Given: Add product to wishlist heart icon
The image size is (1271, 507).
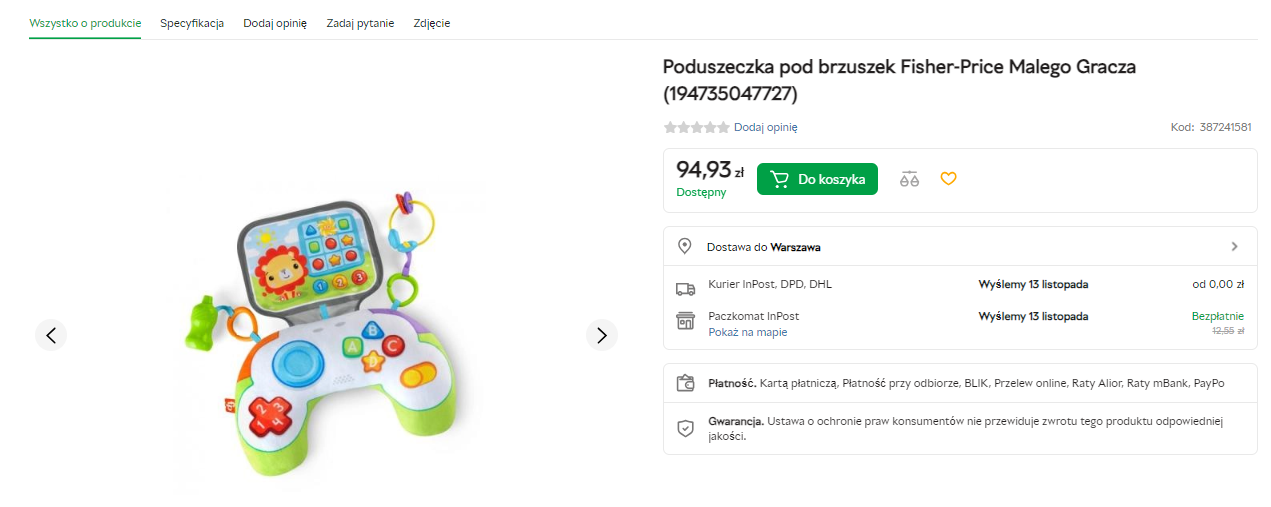Looking at the screenshot, I should (x=949, y=179).
